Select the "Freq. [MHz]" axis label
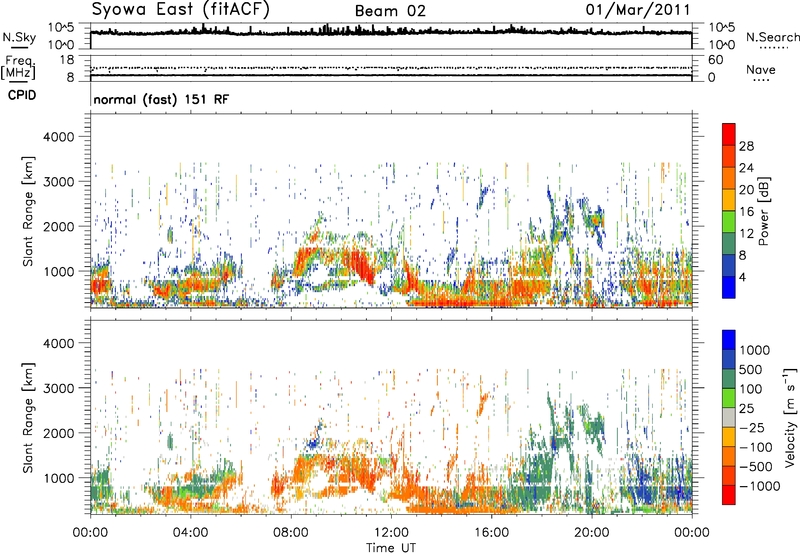This screenshot has height=554, width=800. pyautogui.click(x=18, y=68)
